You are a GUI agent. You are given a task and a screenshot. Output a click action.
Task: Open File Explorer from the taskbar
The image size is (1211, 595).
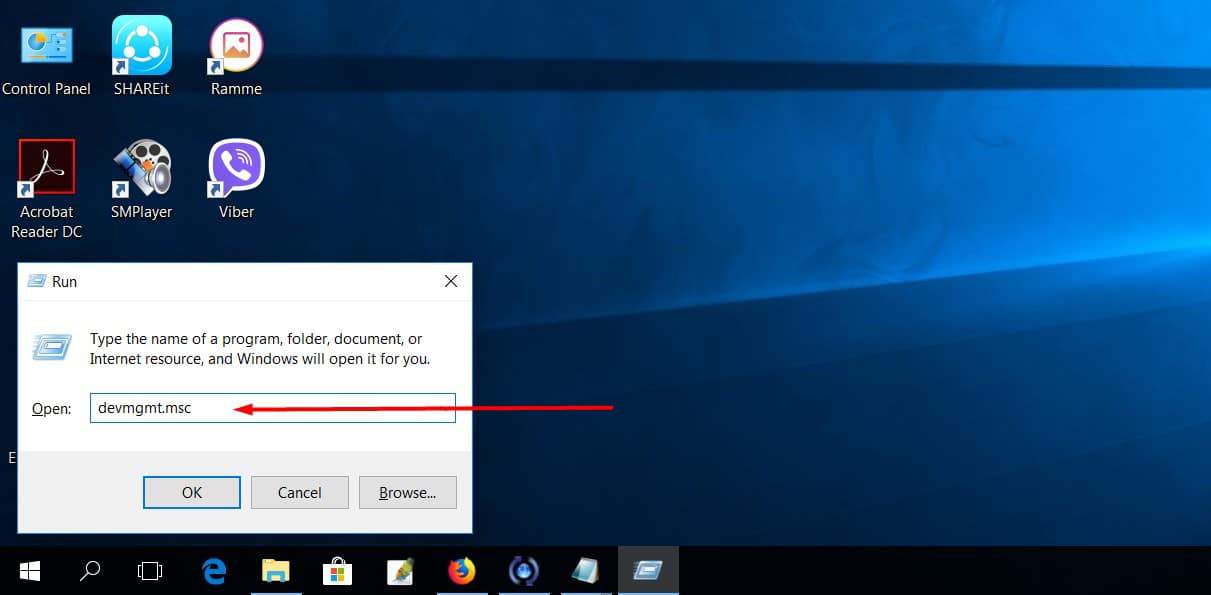(275, 571)
